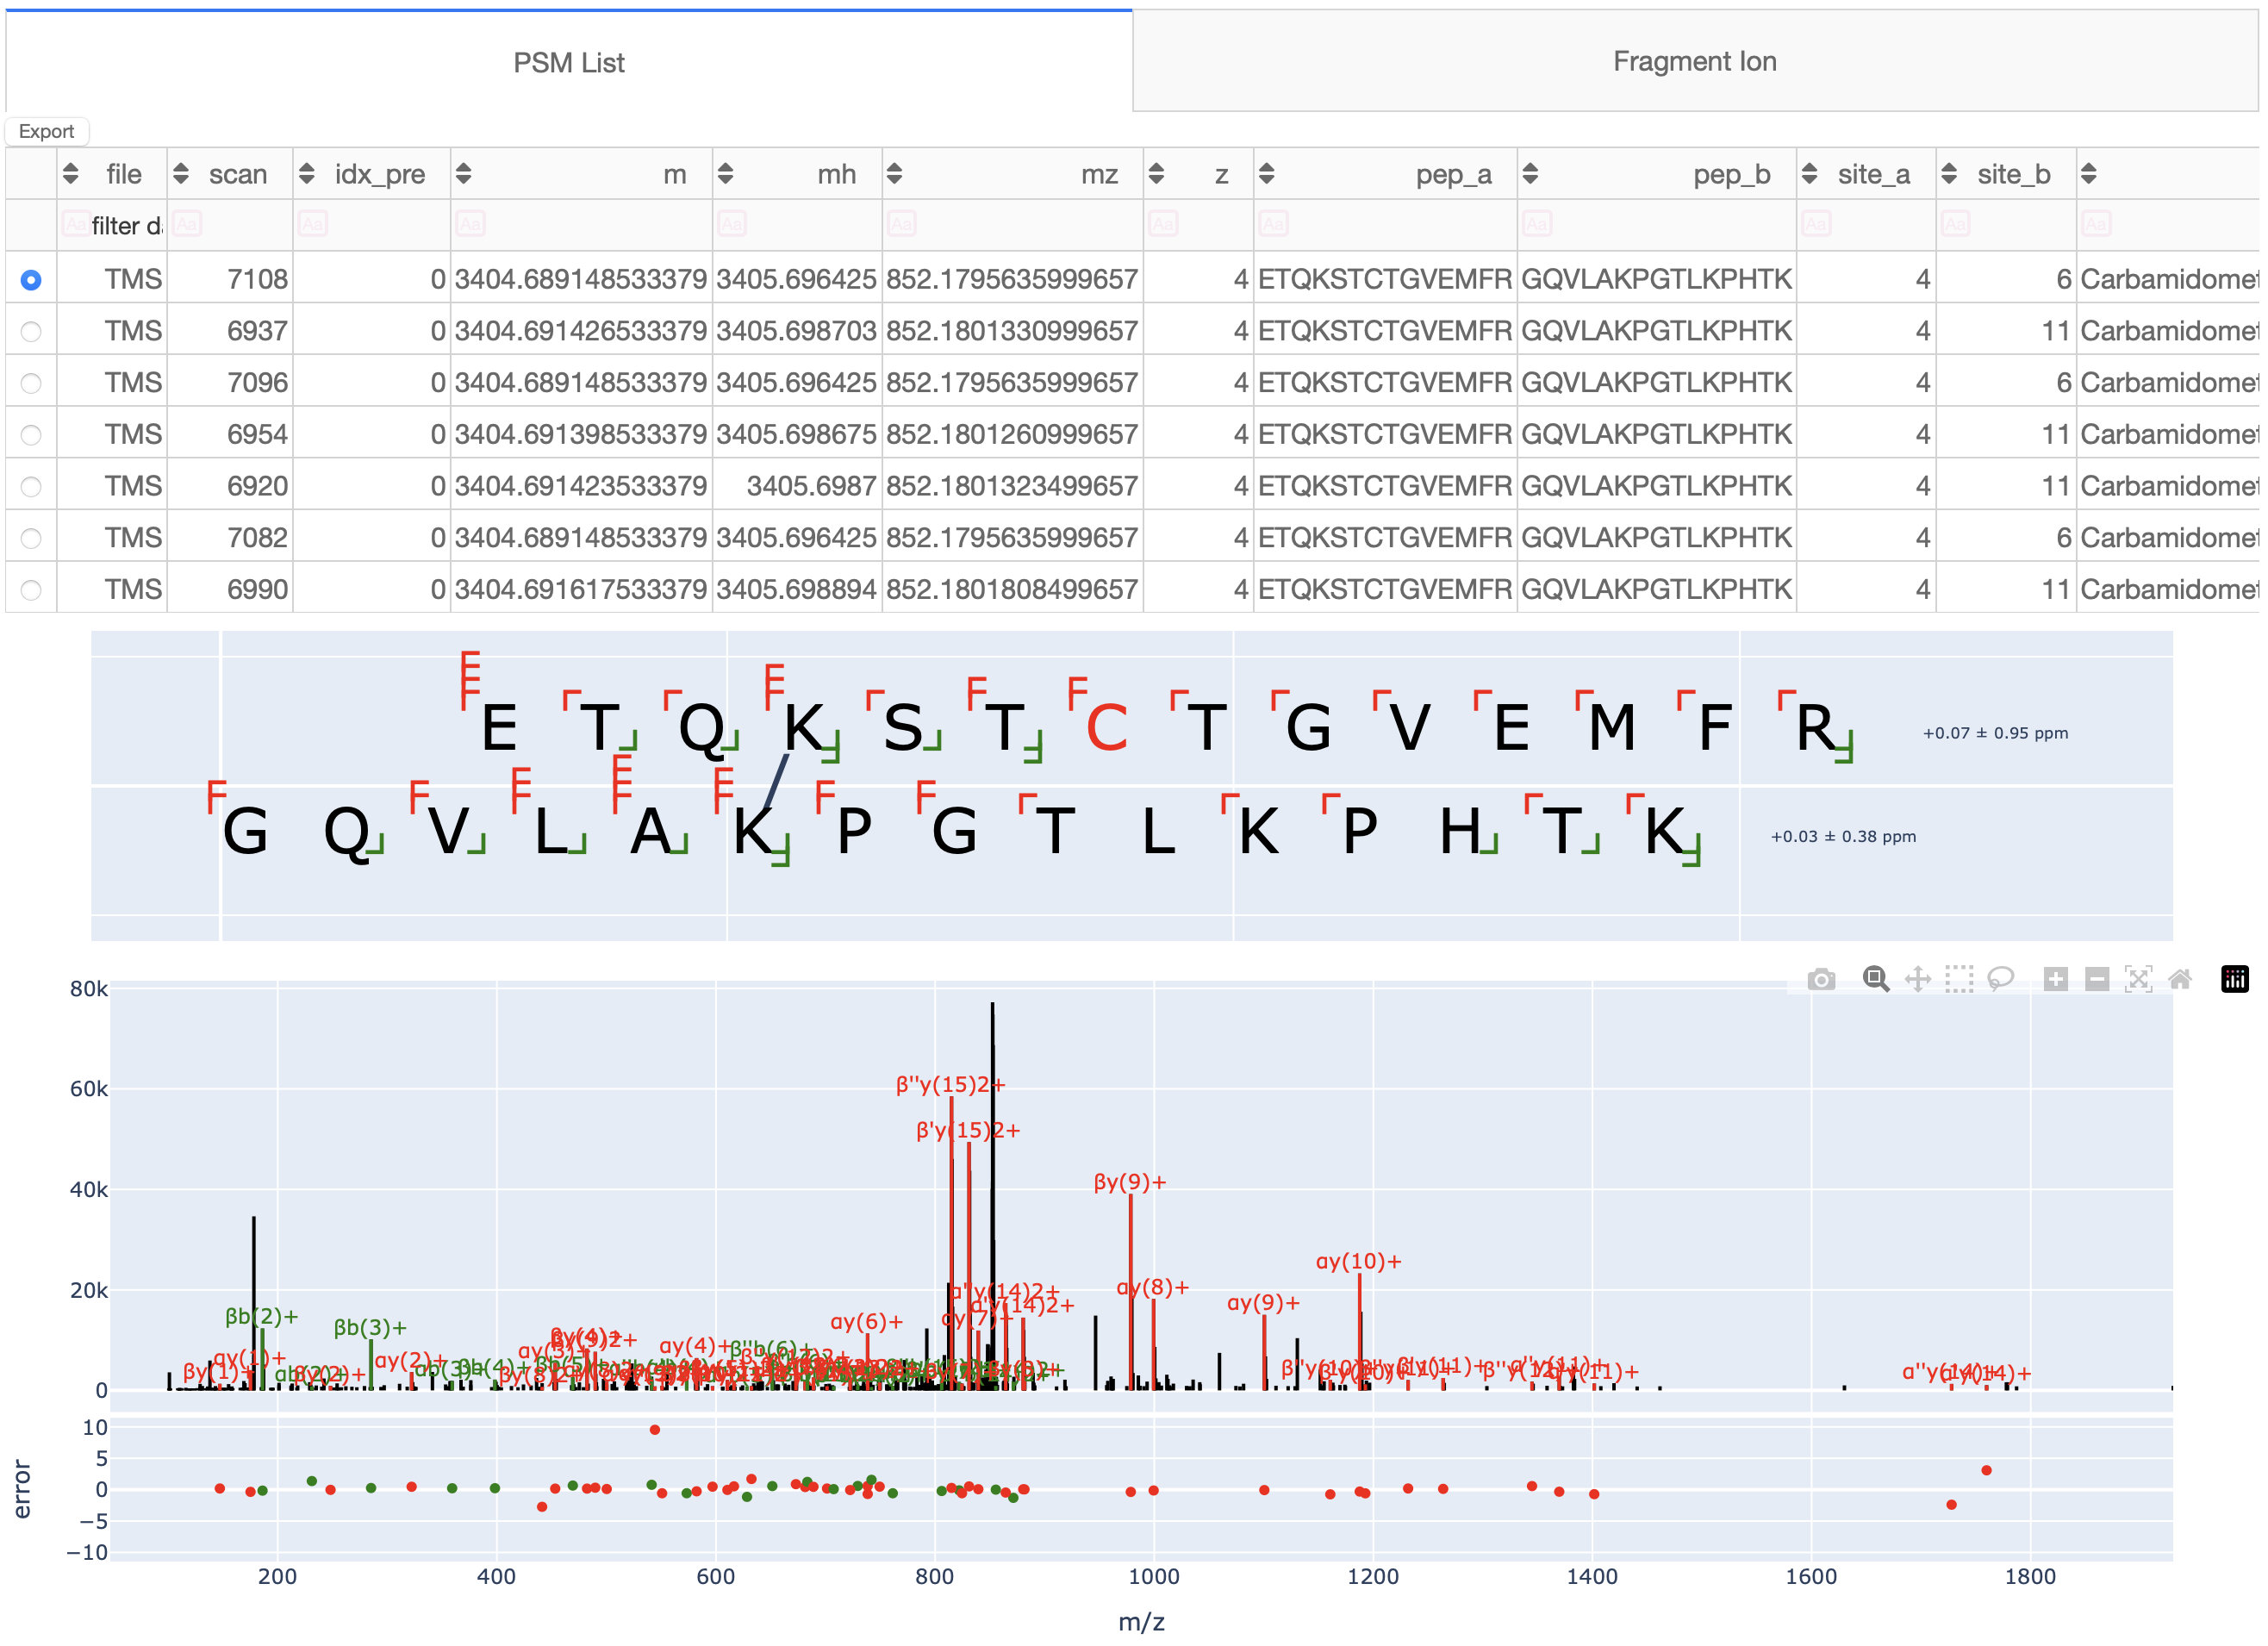The width and height of the screenshot is (2268, 1646).
Task: Switch to the Fragment Ion tab
Action: (x=1694, y=62)
